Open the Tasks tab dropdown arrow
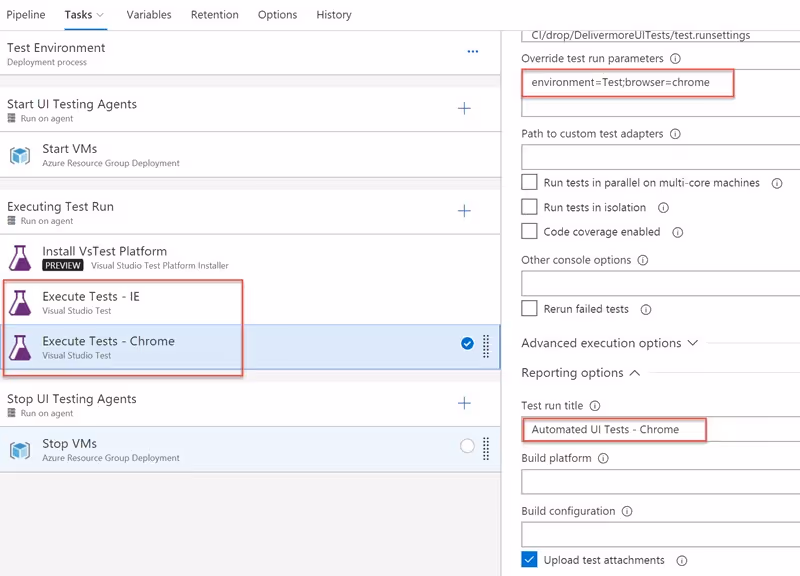 100,15
